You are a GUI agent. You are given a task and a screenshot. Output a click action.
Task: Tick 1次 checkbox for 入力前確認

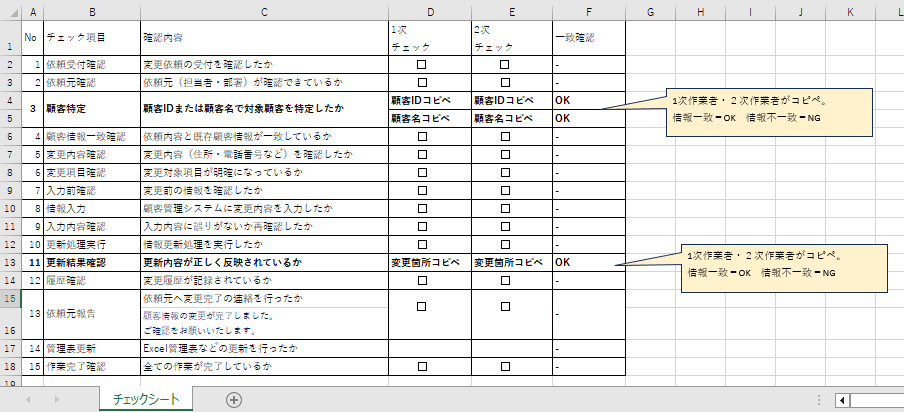pyautogui.click(x=422, y=190)
